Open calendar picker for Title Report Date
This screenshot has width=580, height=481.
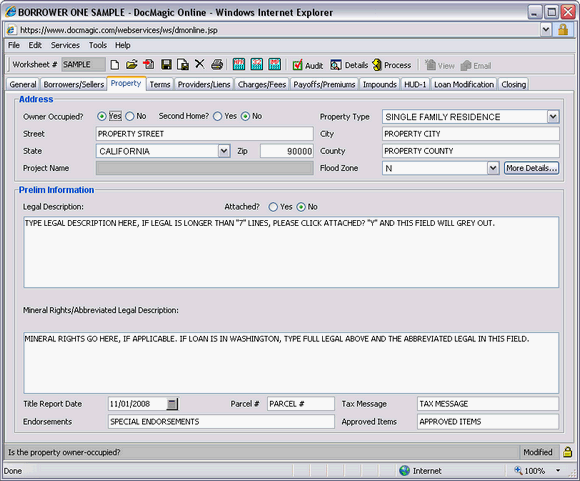pos(172,404)
